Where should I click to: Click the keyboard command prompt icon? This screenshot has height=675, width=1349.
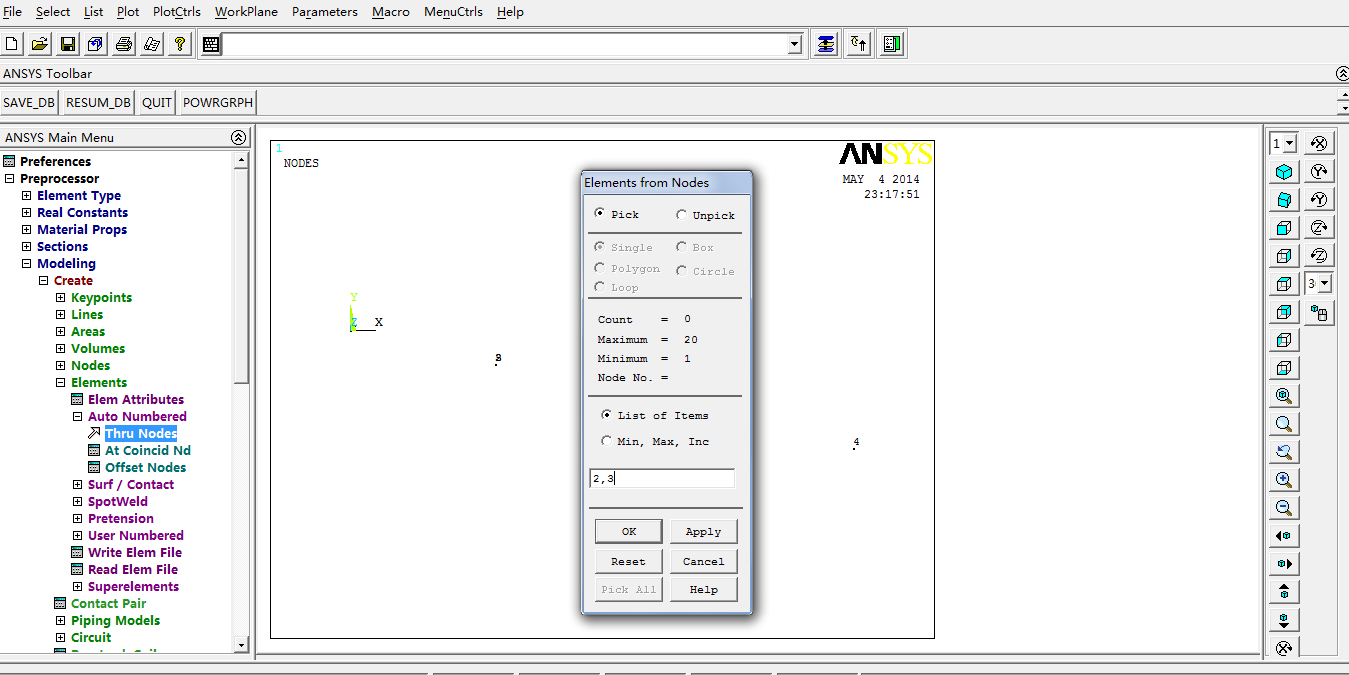click(x=211, y=44)
